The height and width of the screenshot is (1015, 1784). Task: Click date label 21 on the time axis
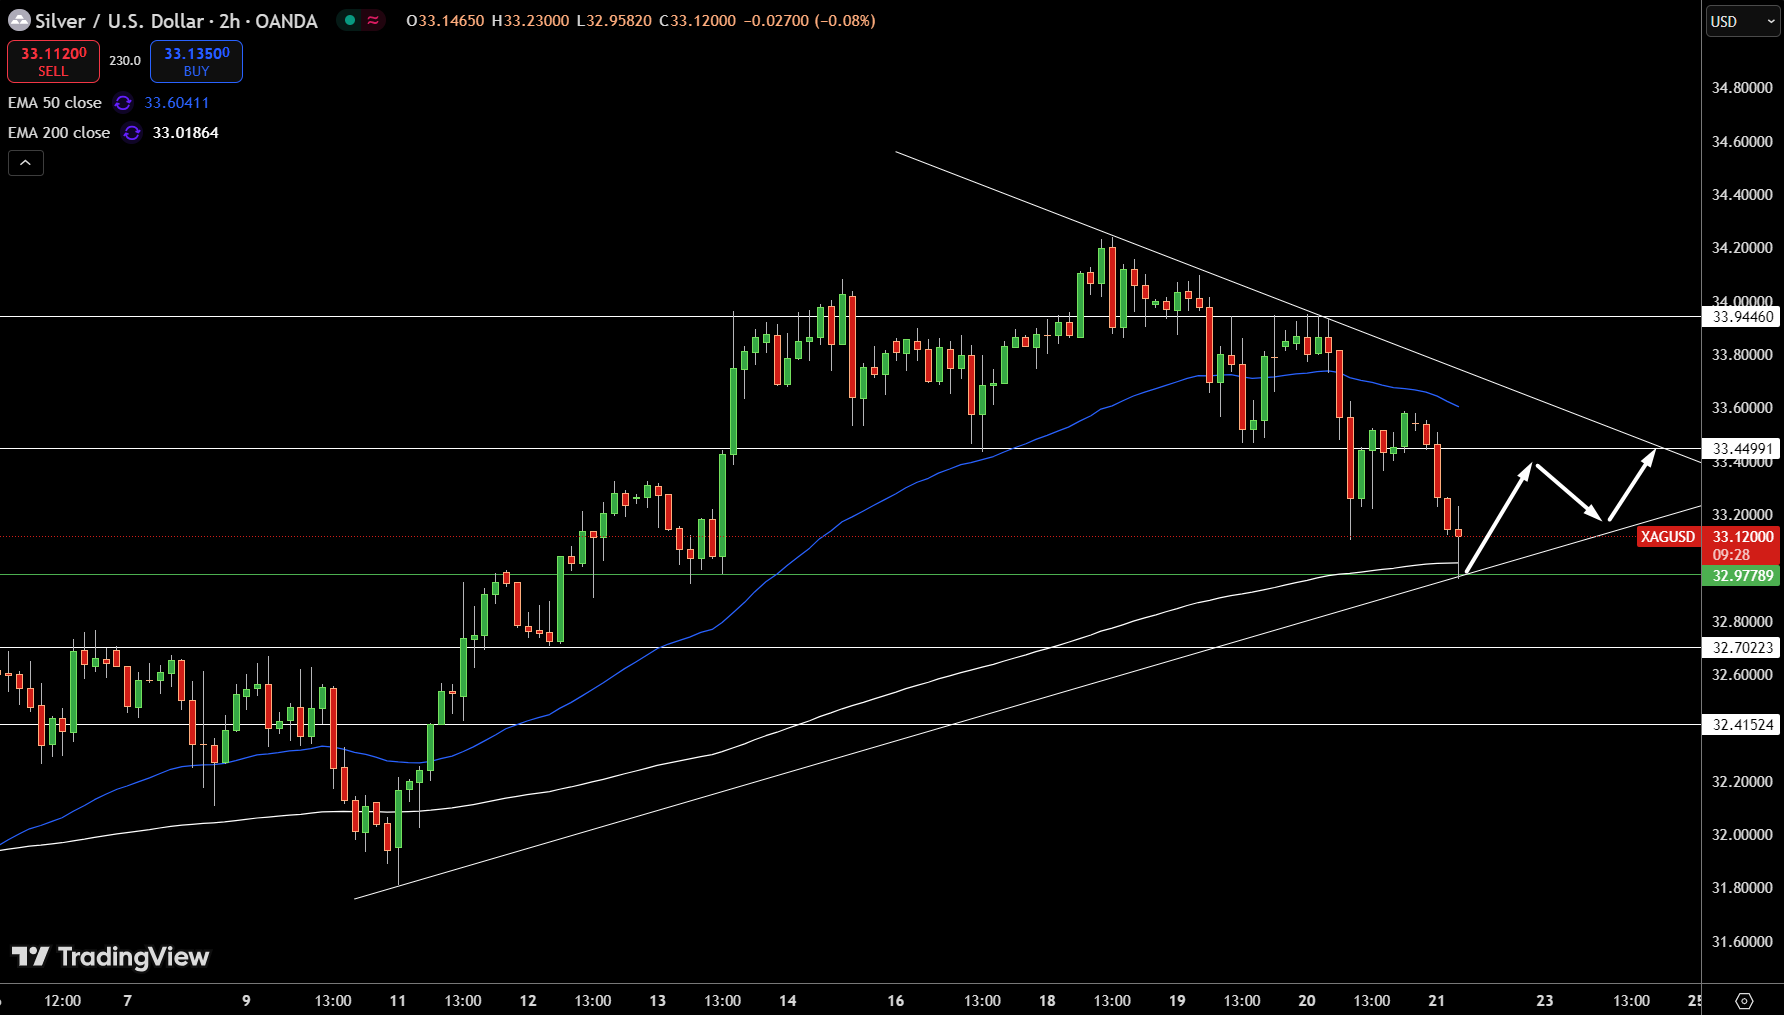(x=1437, y=1000)
